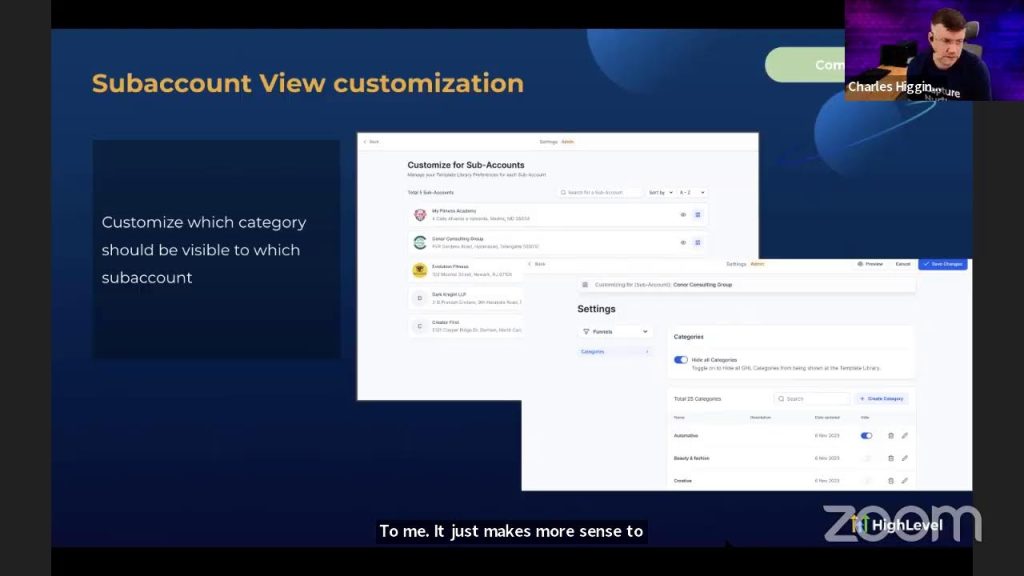1024x576 pixels.
Task: Click the Admin label in the Settings header
Action: pos(757,264)
